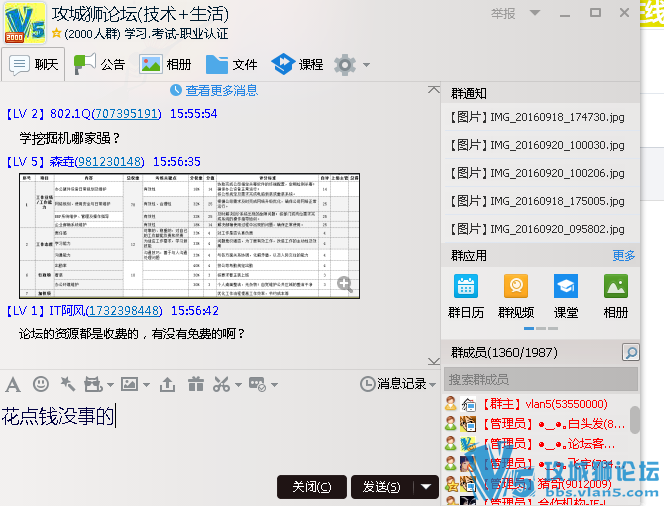Open the 课堂 classroom app
Viewport: 664px width, 506px height.
pos(566,296)
